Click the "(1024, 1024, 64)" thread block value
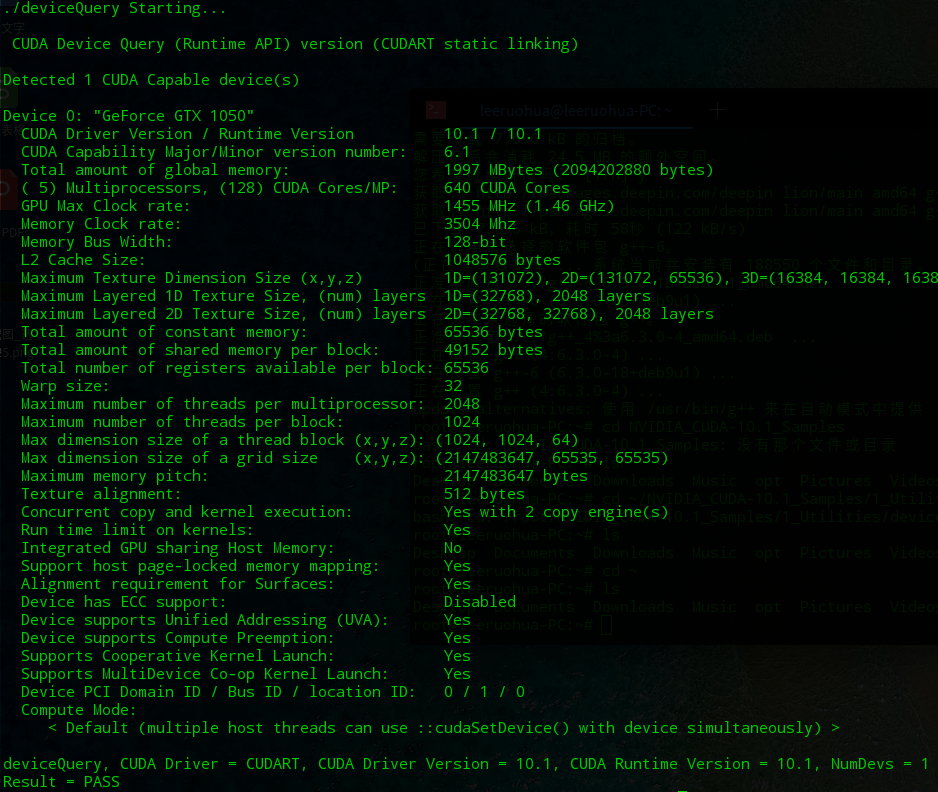 (x=507, y=440)
